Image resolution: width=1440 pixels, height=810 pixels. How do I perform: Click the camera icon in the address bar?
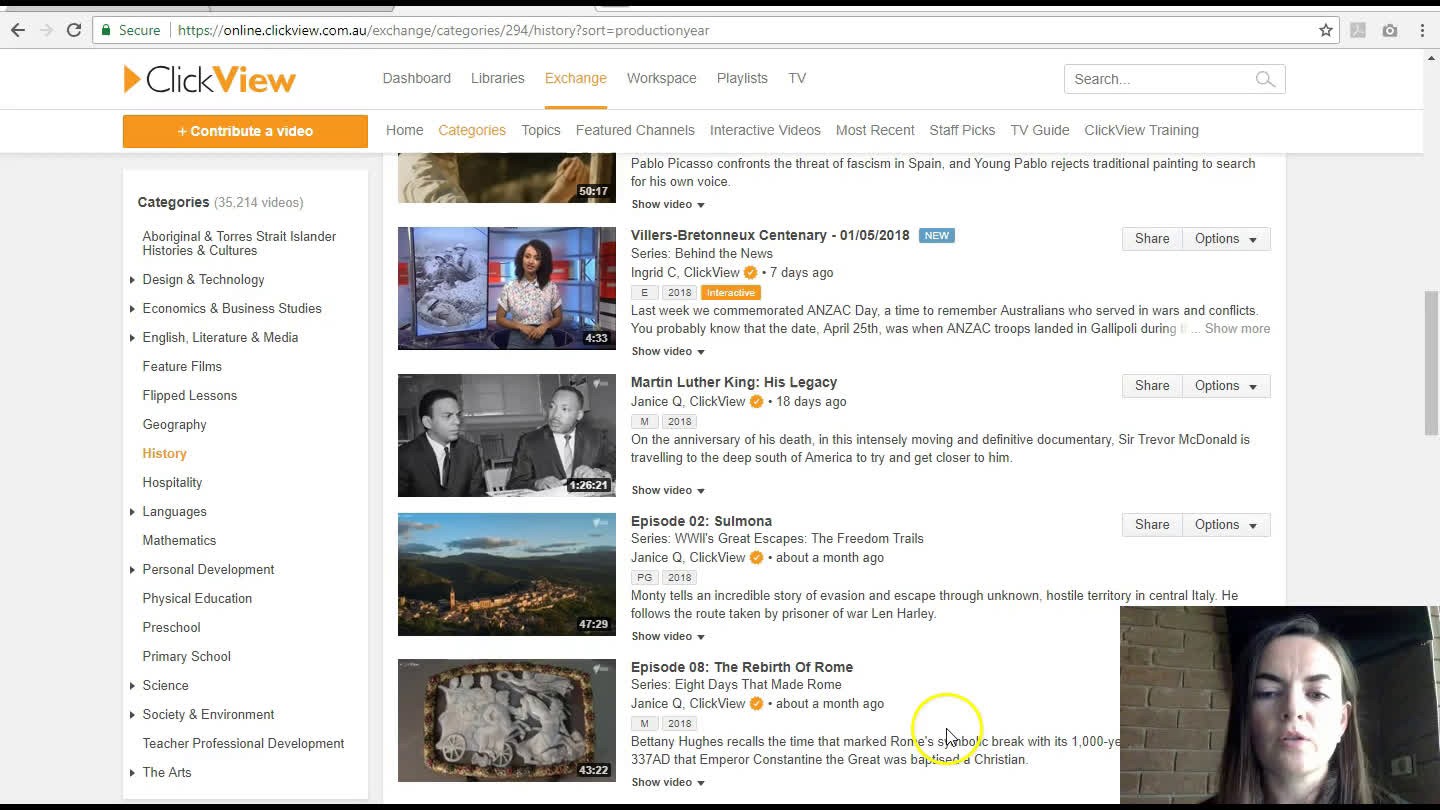pos(1389,31)
